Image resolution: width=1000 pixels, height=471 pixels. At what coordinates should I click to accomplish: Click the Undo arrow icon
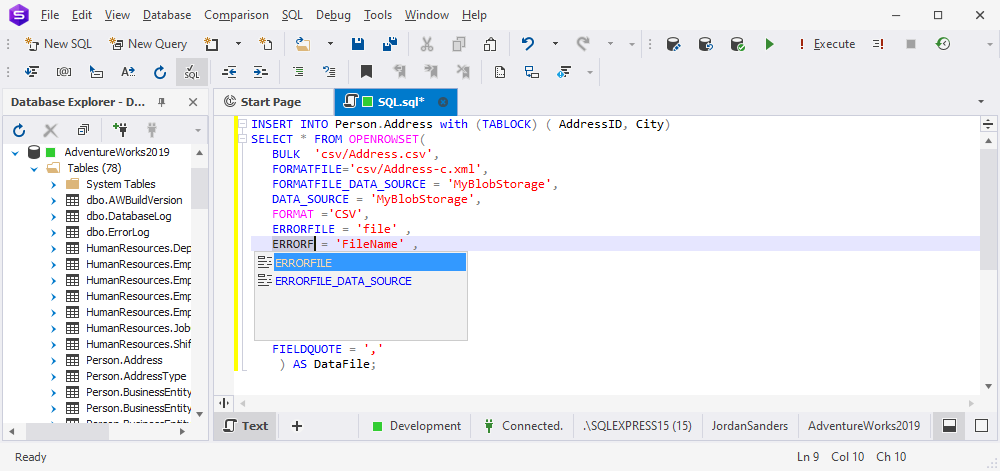(527, 44)
